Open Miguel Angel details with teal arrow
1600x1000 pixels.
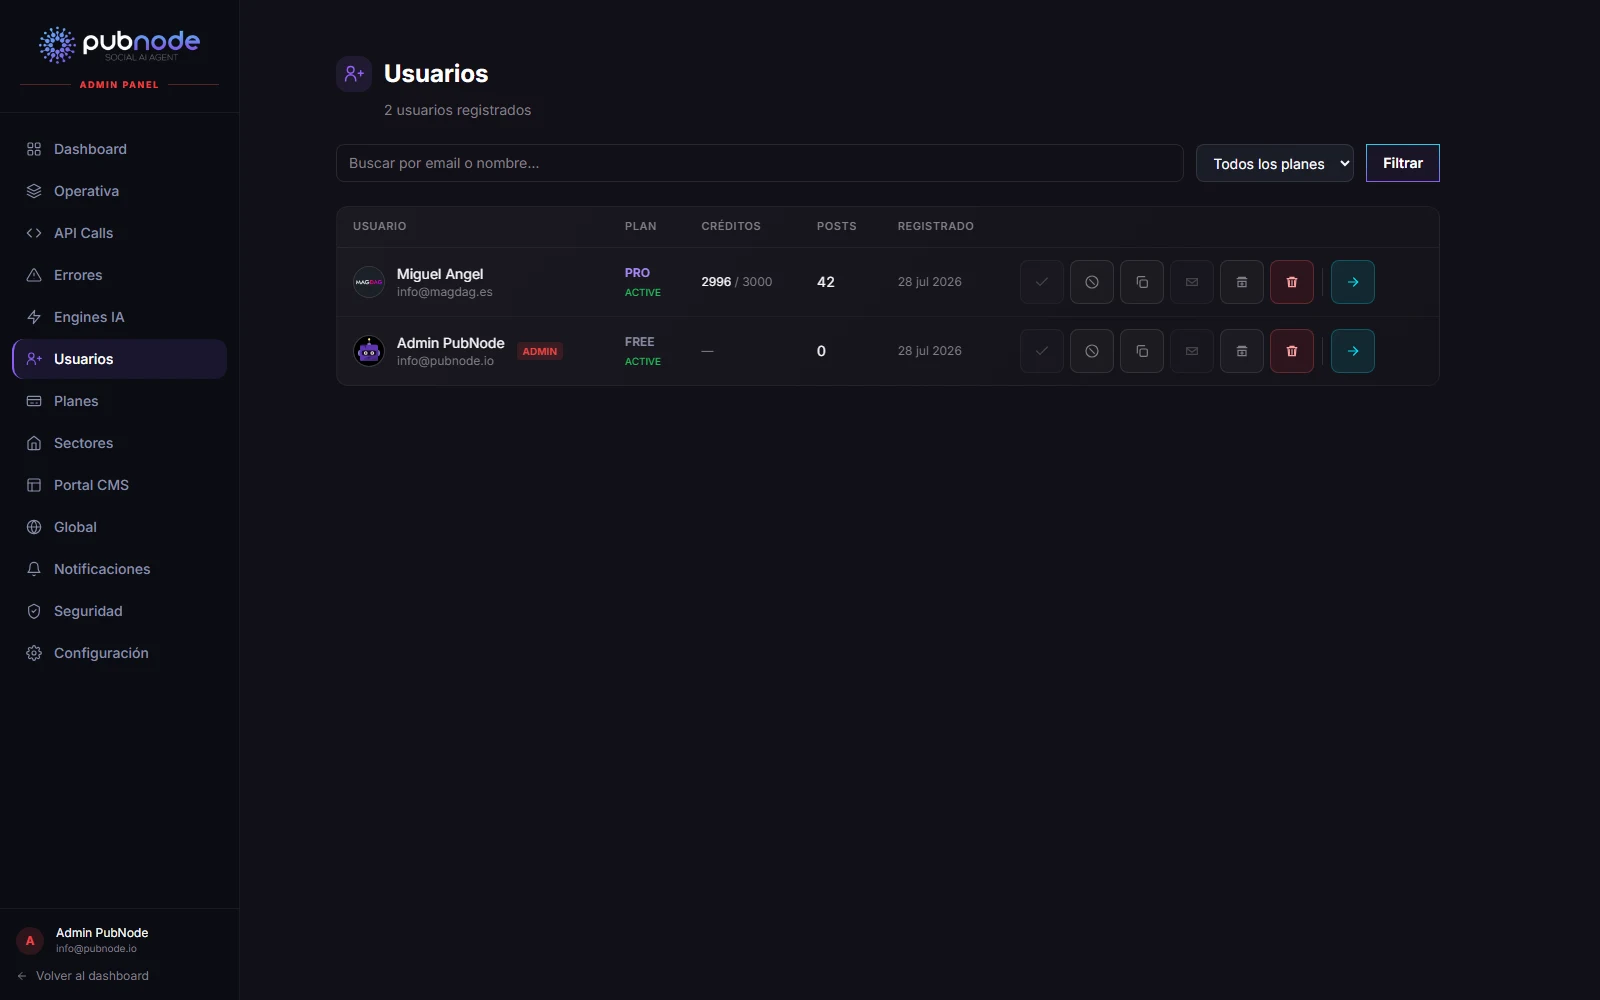(1353, 282)
